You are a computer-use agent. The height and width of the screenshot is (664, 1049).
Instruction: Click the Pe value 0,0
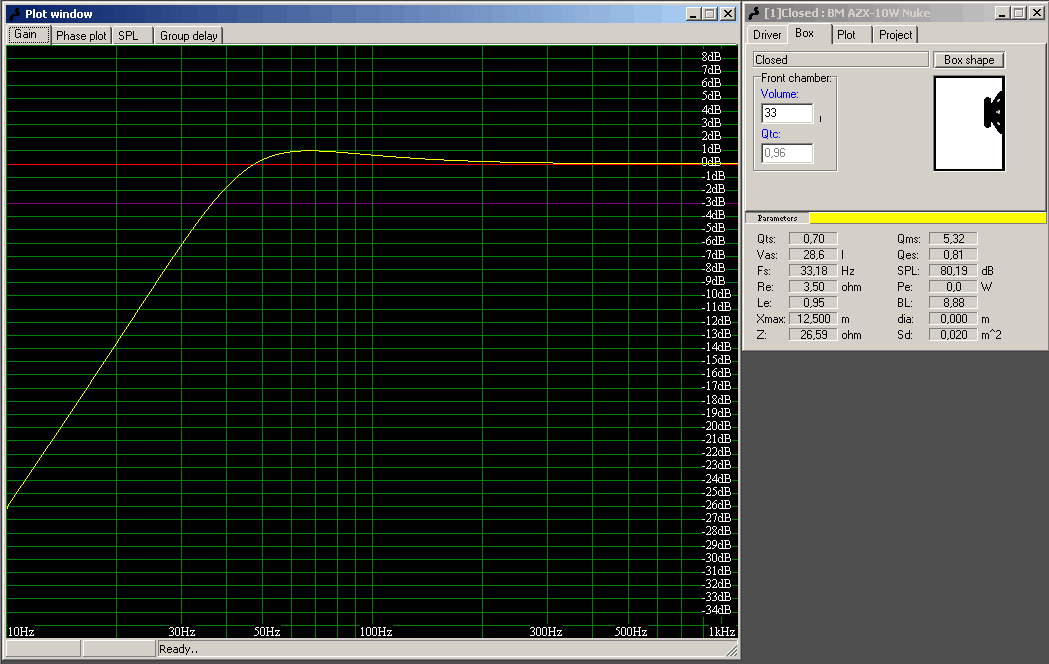[x=953, y=287]
